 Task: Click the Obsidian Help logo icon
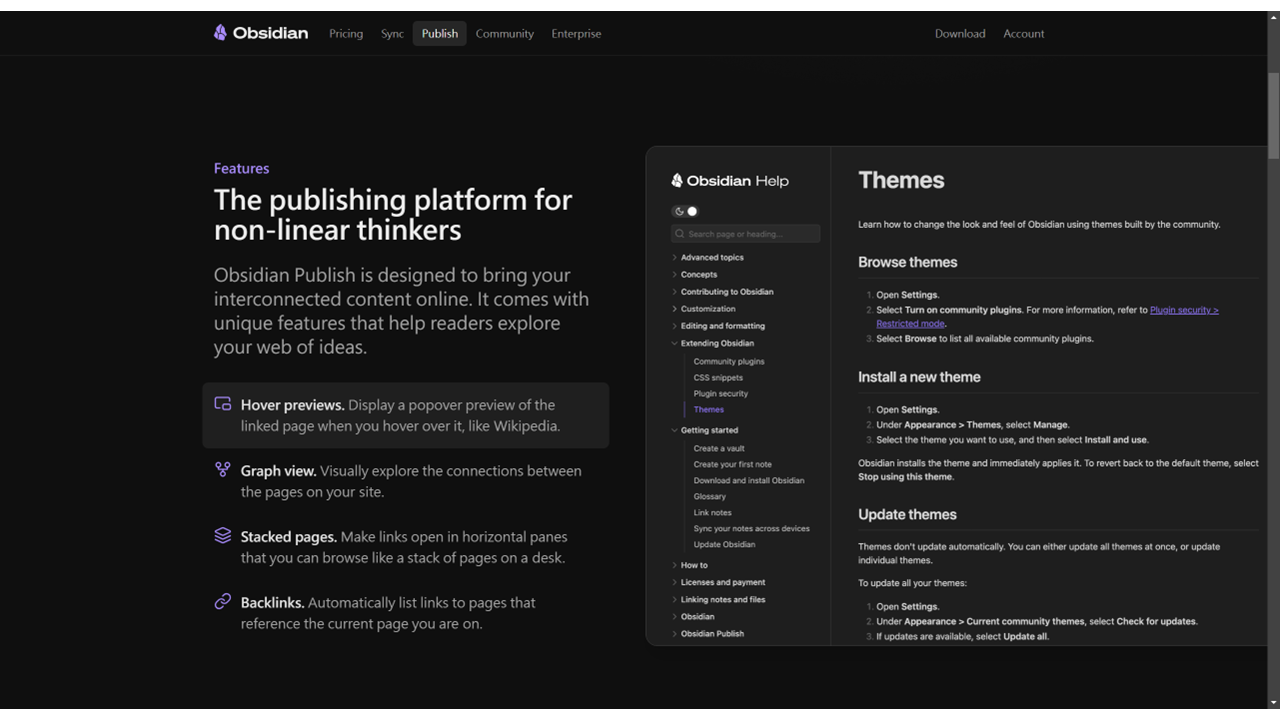[677, 181]
